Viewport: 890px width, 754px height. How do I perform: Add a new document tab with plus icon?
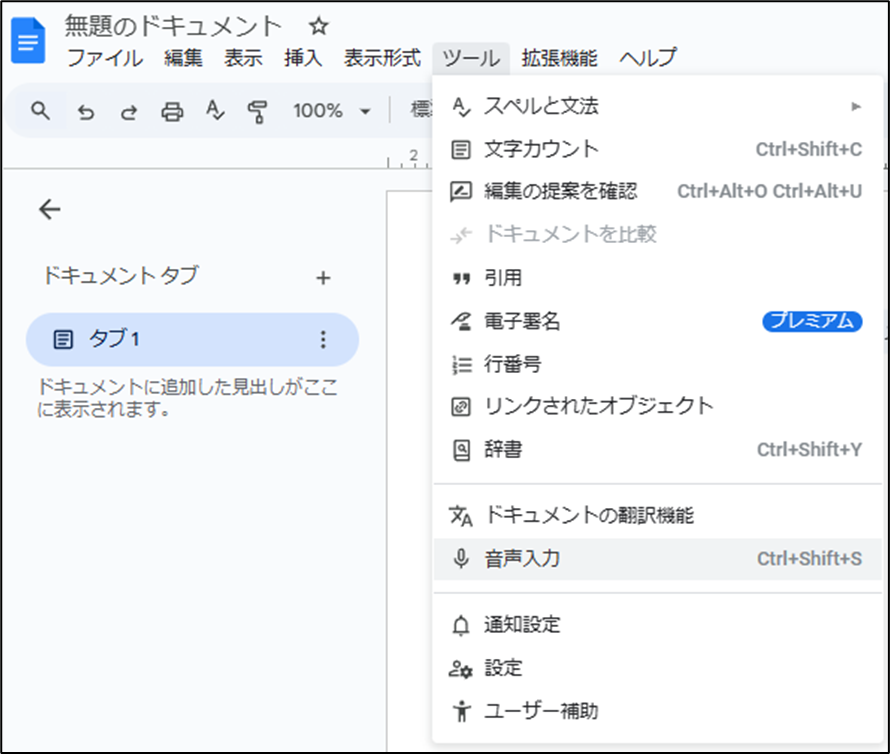[x=323, y=278]
